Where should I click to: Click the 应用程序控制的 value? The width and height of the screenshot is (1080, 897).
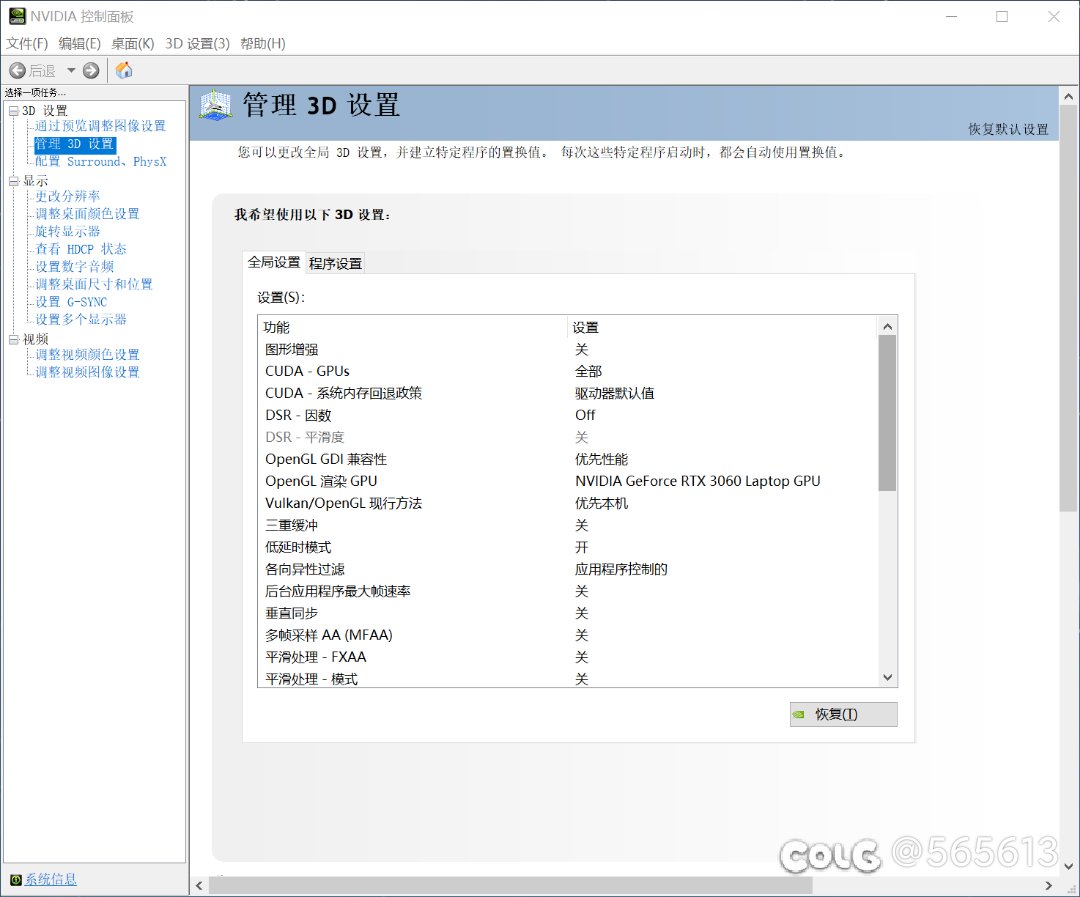coord(621,570)
